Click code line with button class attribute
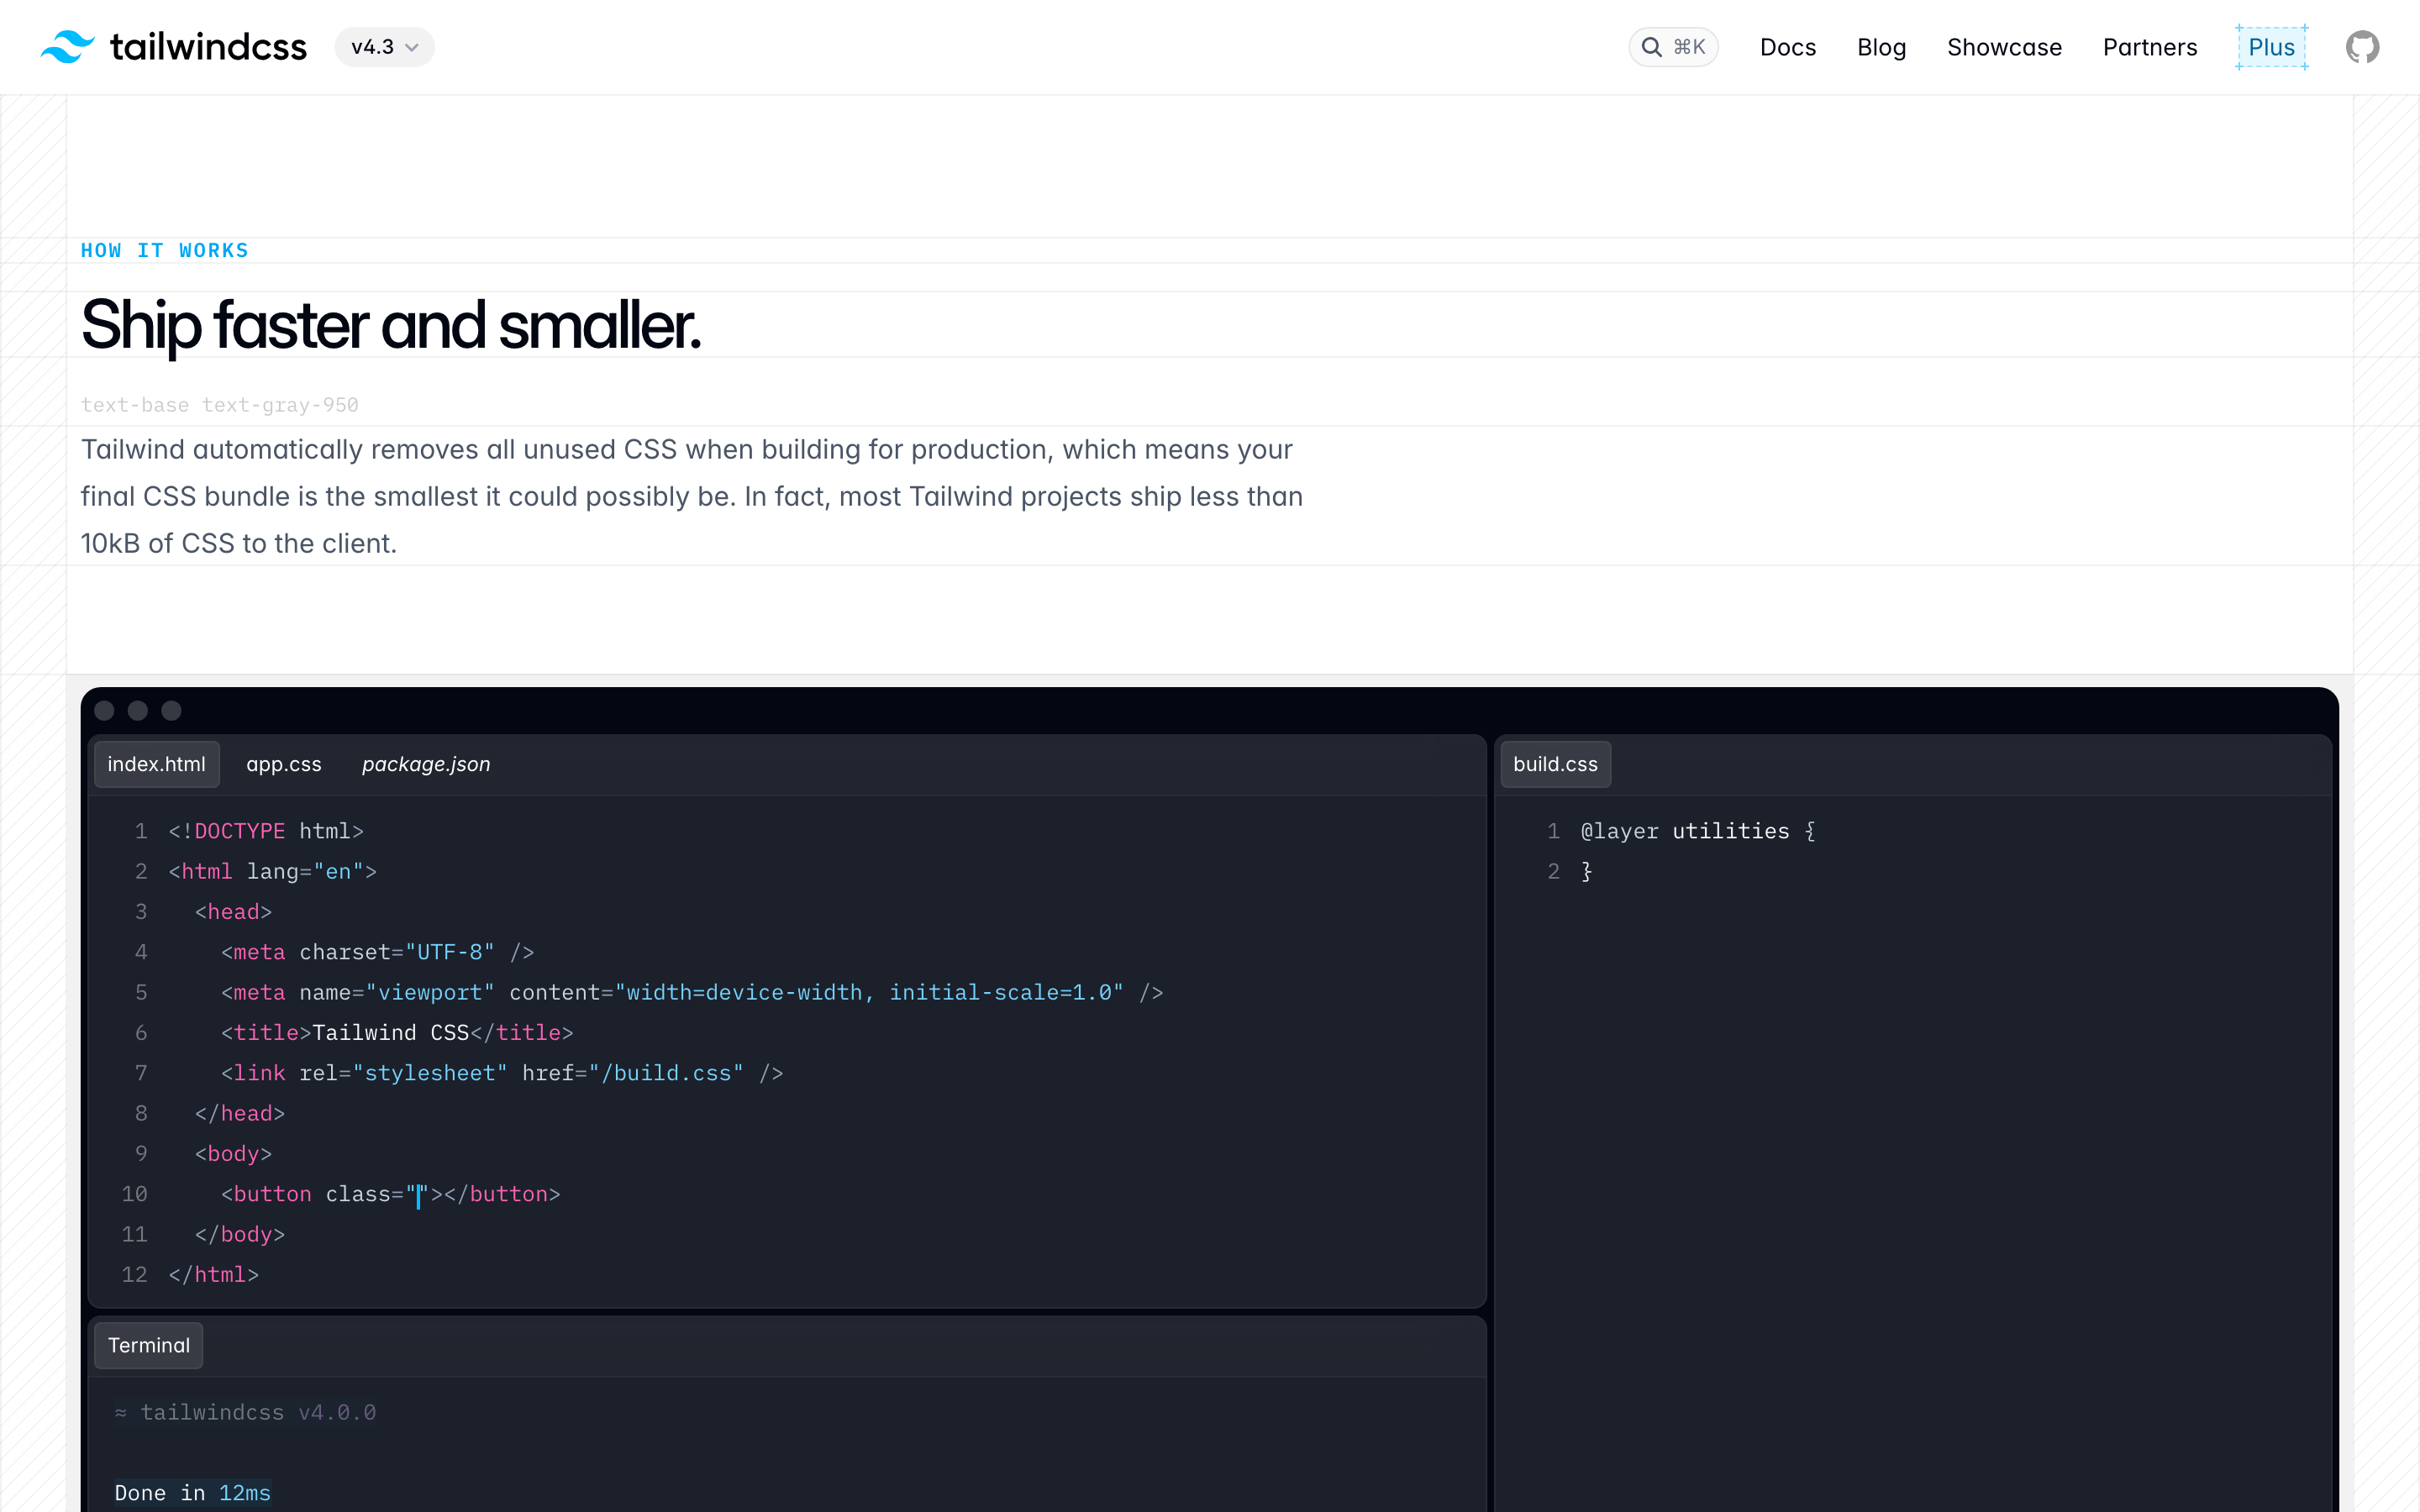This screenshot has width=2420, height=1512. pyautogui.click(x=390, y=1194)
